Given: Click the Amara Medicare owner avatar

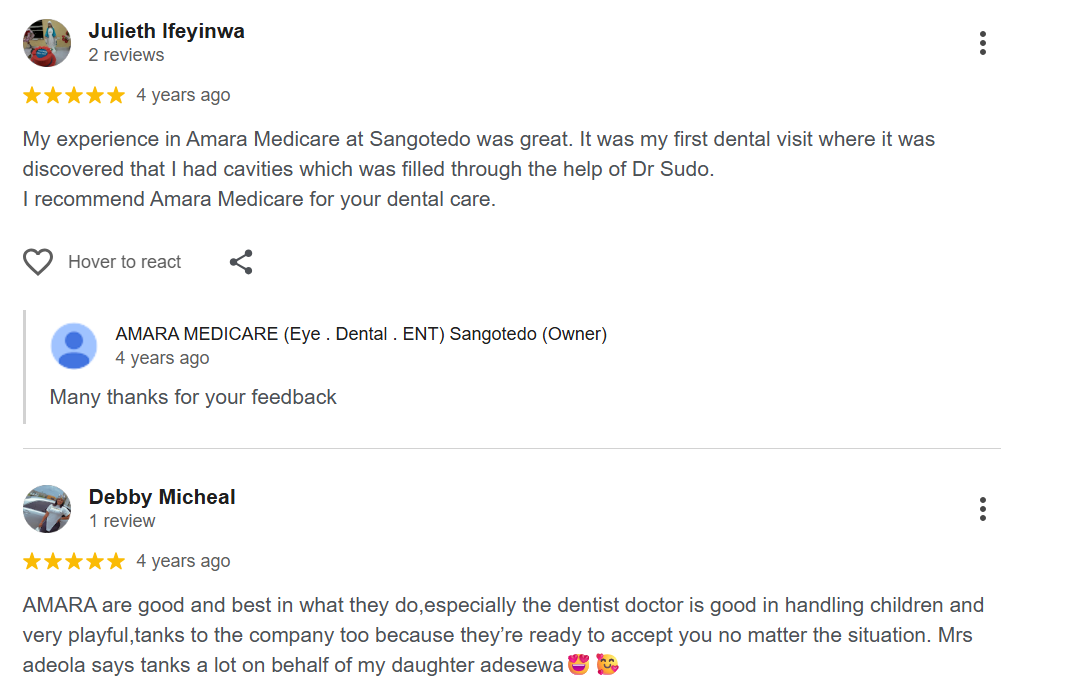Looking at the screenshot, I should point(74,346).
